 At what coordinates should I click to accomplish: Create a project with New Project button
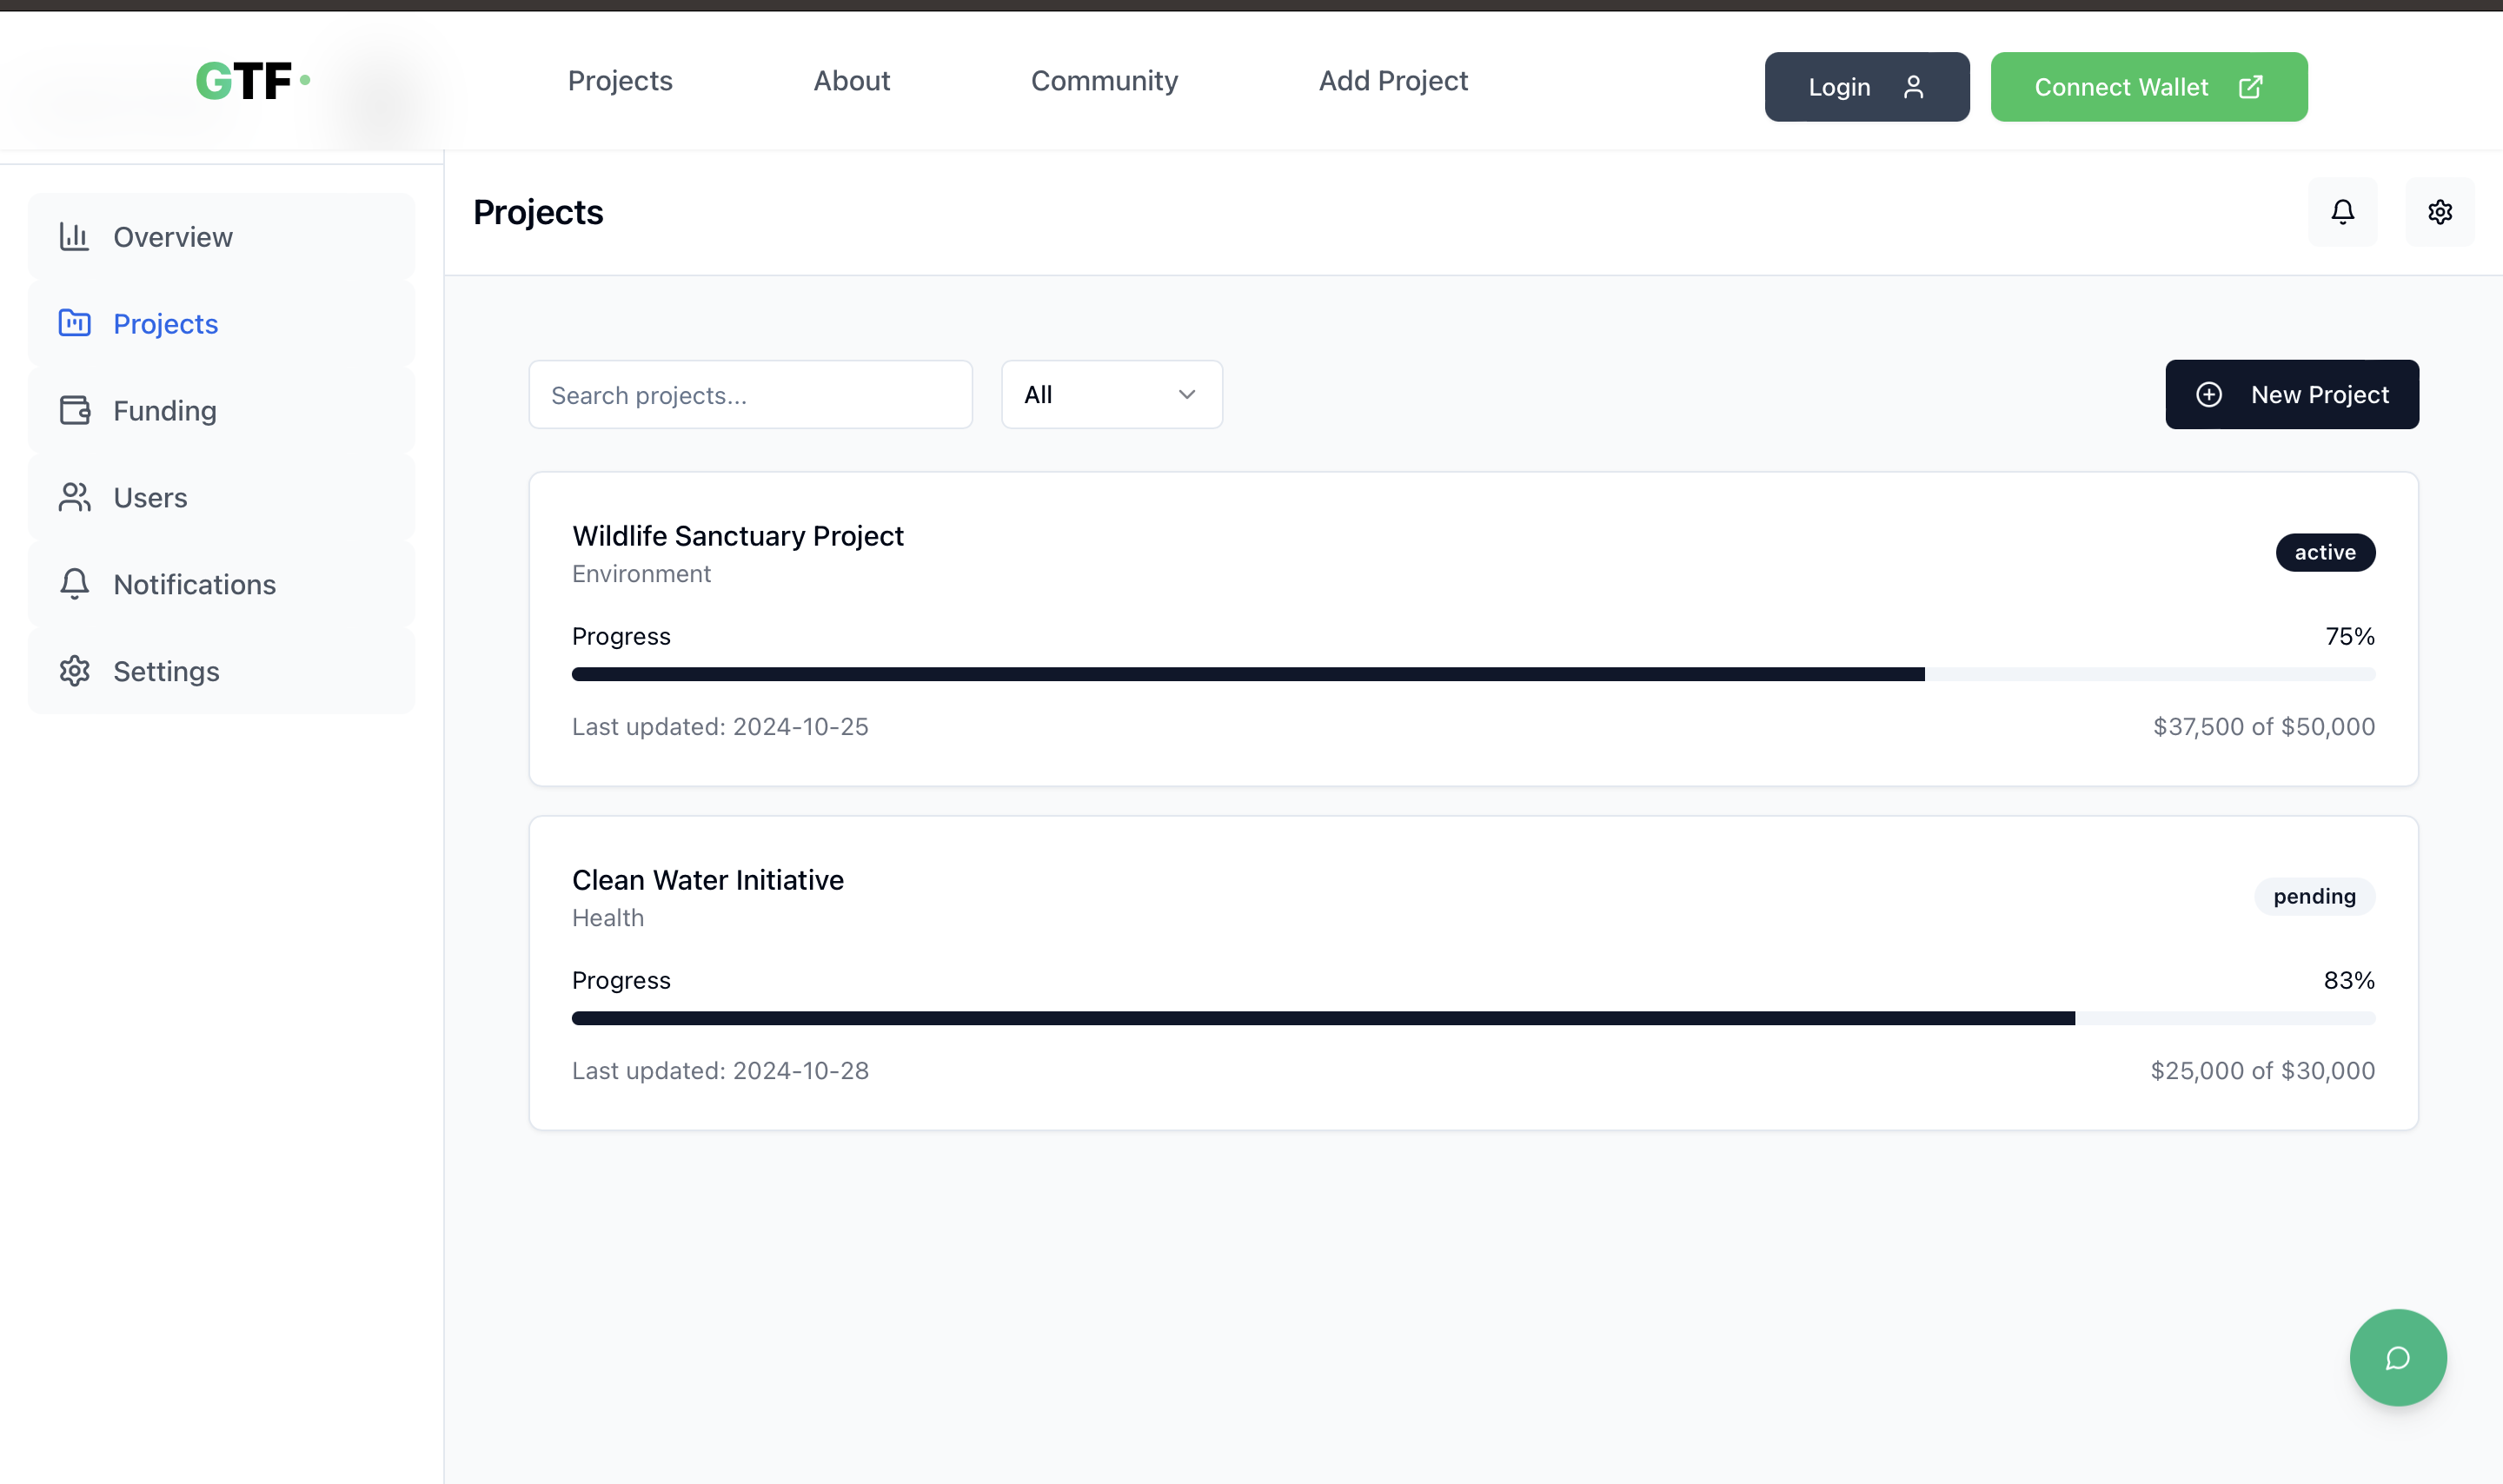2291,395
